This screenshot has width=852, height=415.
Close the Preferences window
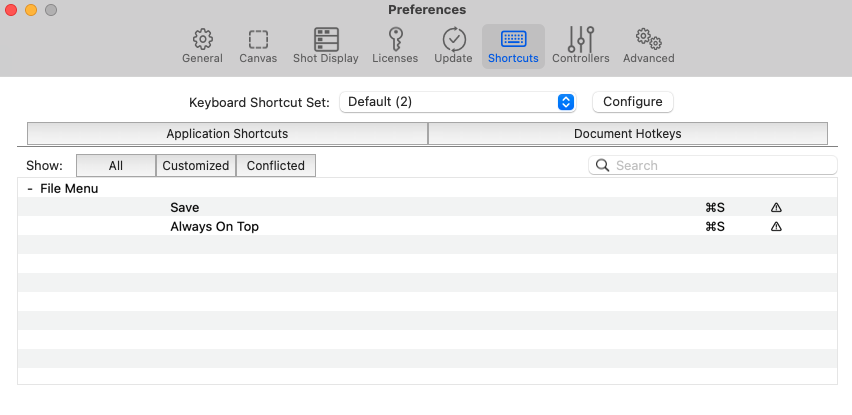tap(11, 10)
